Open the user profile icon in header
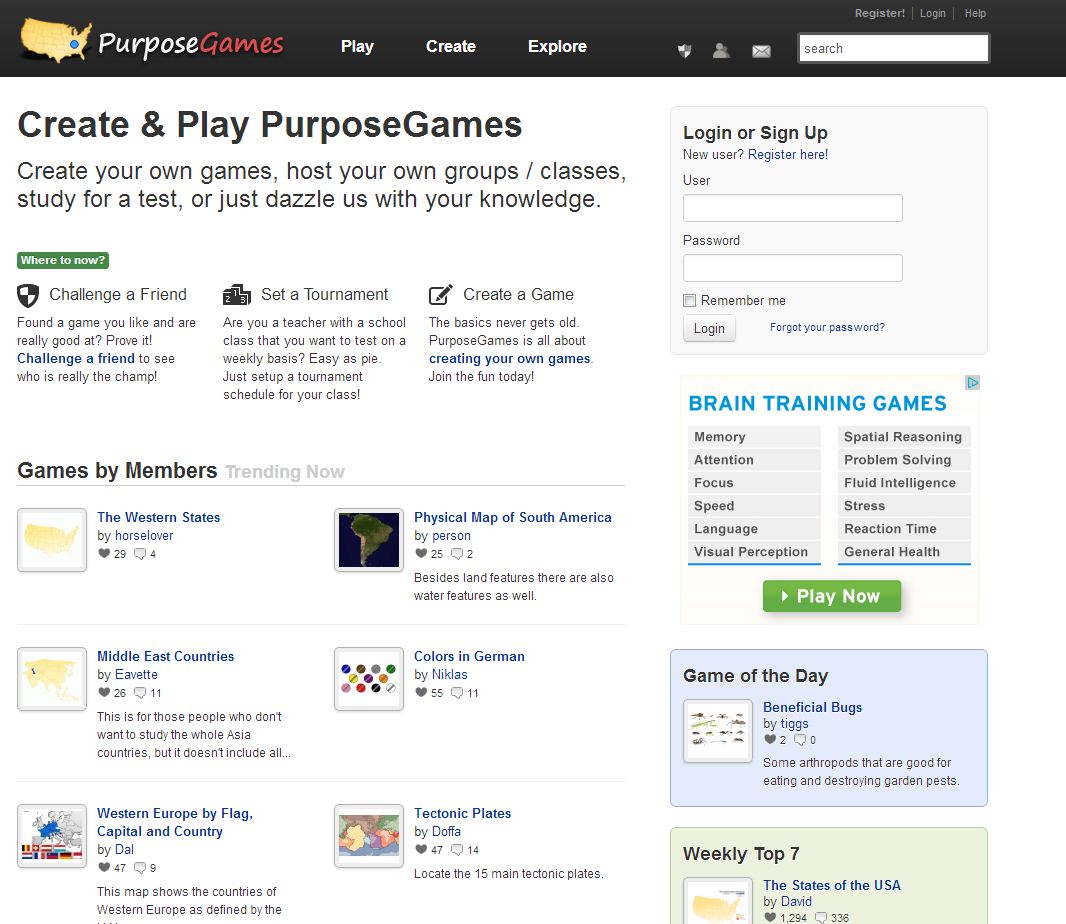The width and height of the screenshot is (1066, 924). coord(721,50)
